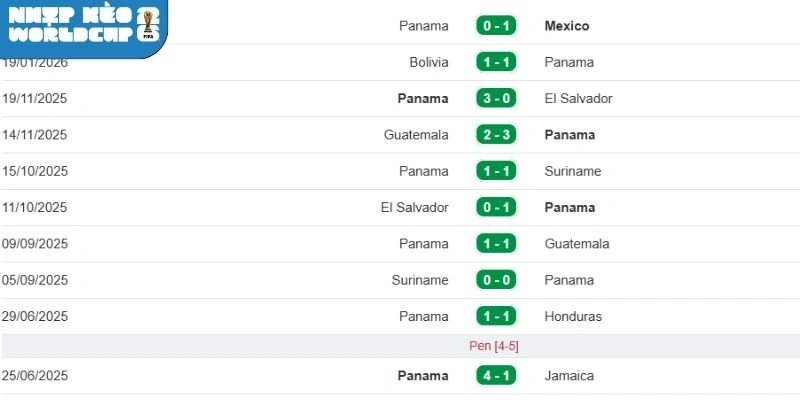Select the Jamaica team name

(569, 376)
